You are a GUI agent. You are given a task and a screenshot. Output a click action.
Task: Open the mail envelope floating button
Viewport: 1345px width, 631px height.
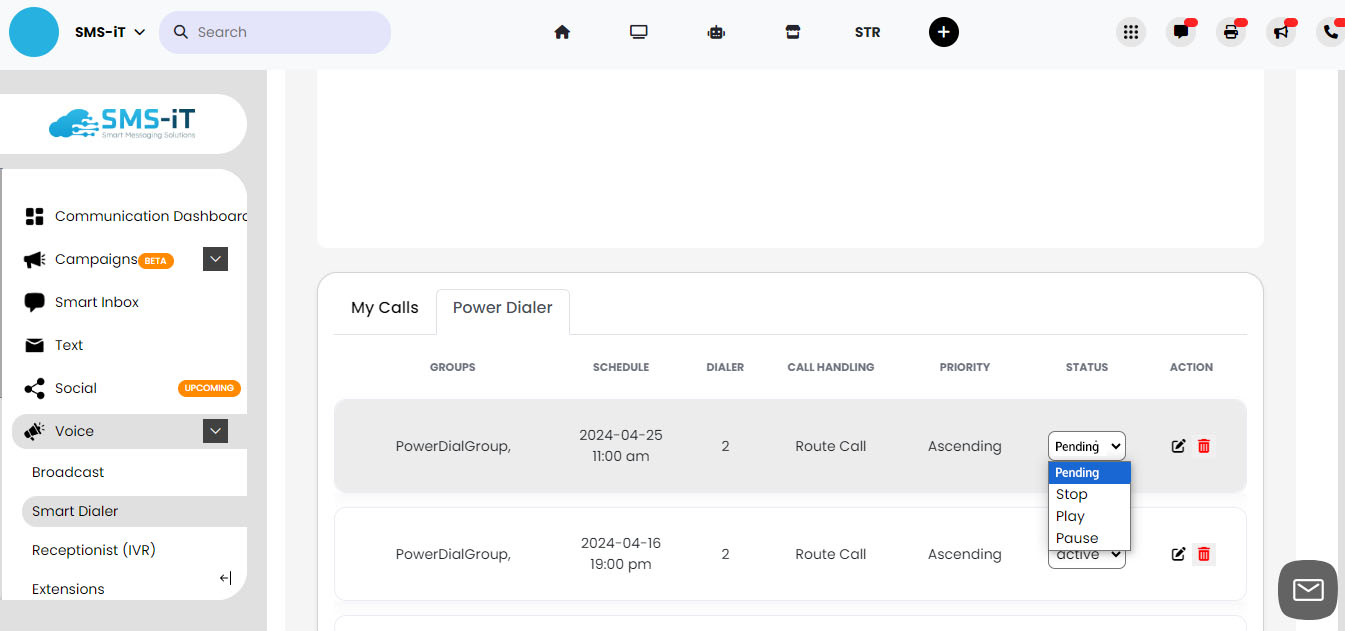click(1307, 590)
